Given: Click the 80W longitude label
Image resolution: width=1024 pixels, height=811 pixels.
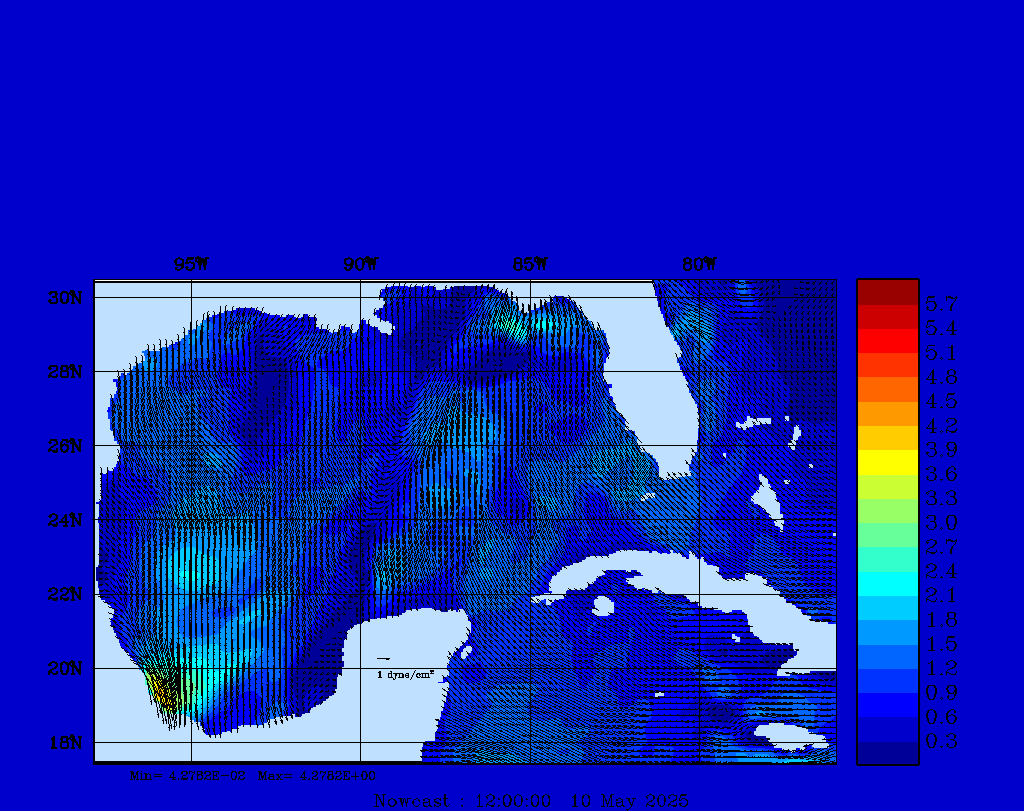Looking at the screenshot, I should pos(699,265).
